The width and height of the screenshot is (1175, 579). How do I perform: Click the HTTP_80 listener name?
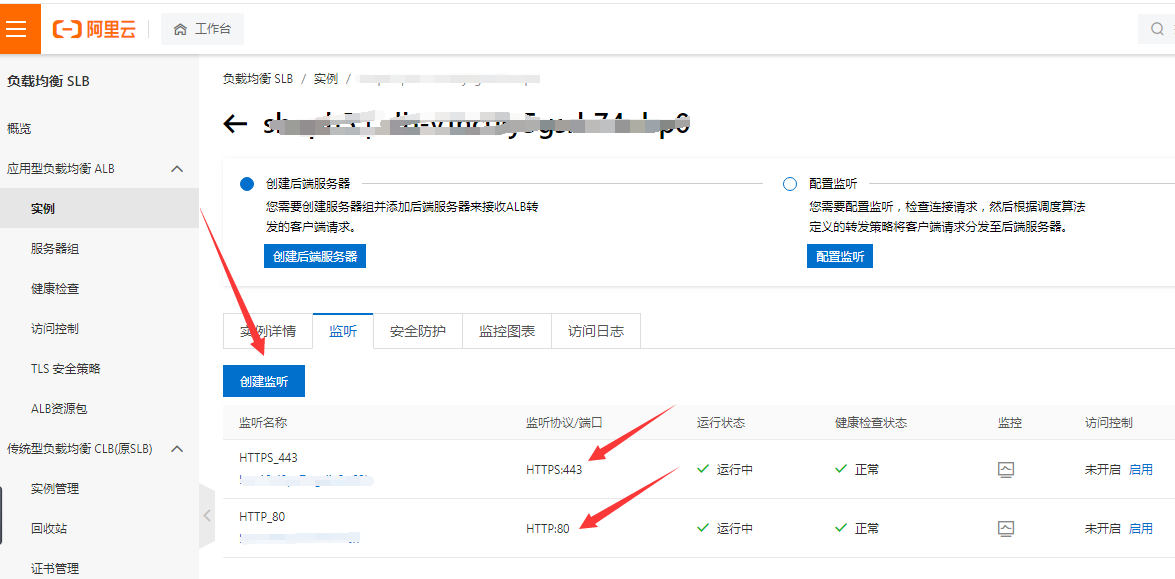(x=262, y=516)
